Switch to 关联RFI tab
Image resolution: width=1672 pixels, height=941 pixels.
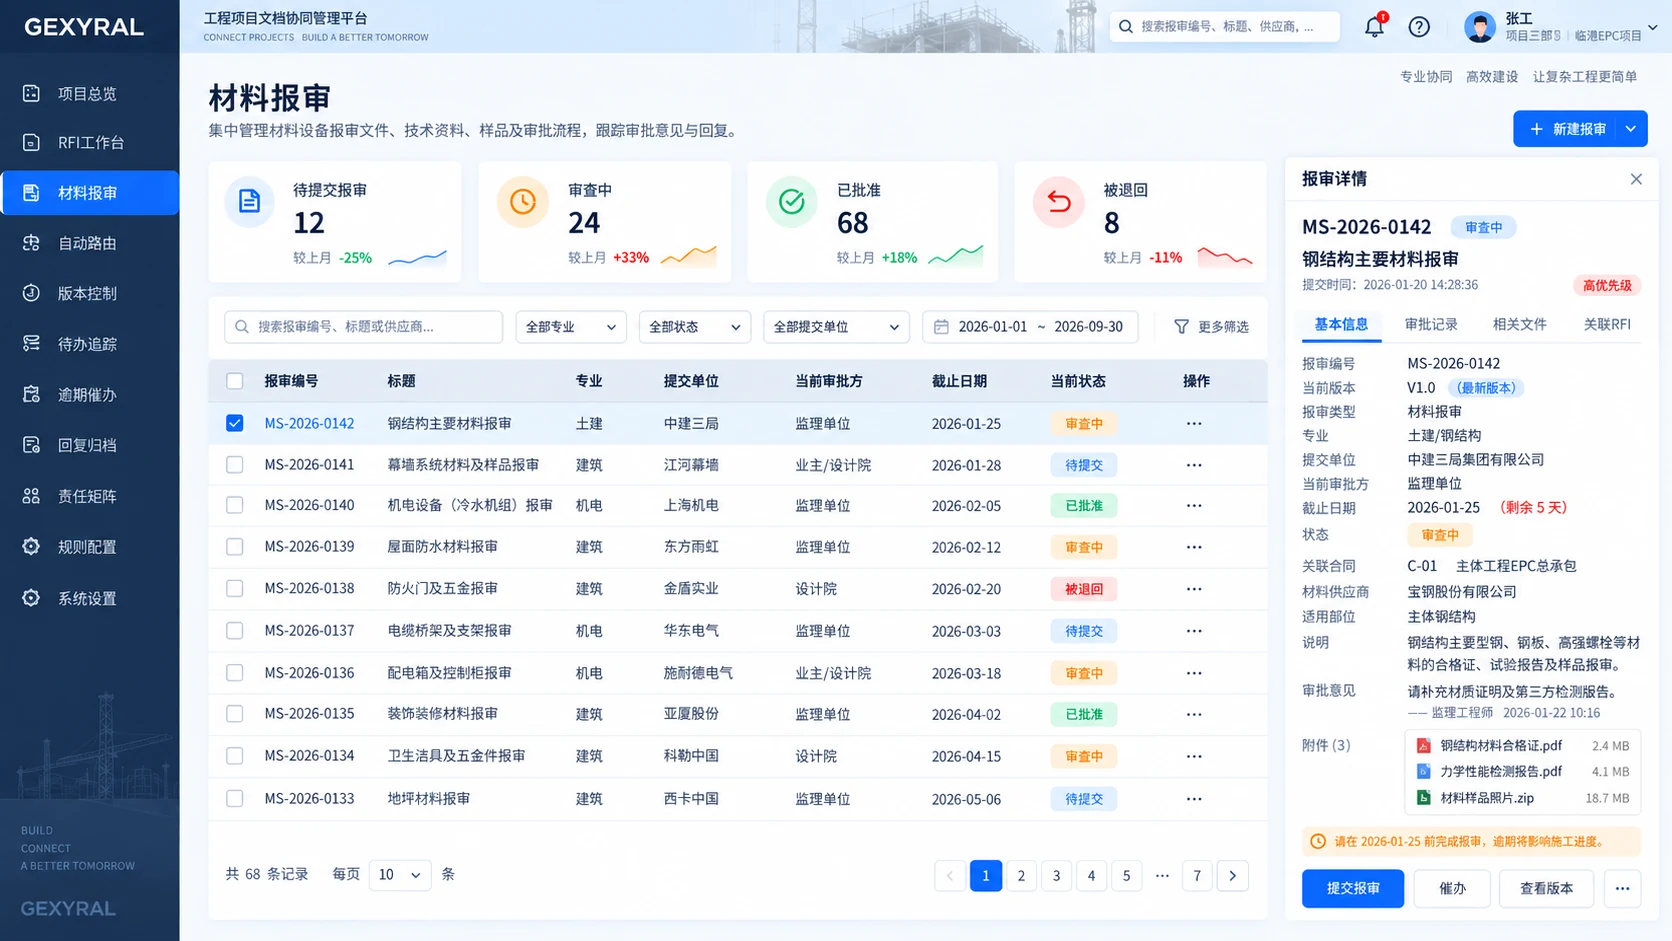[x=1607, y=324]
